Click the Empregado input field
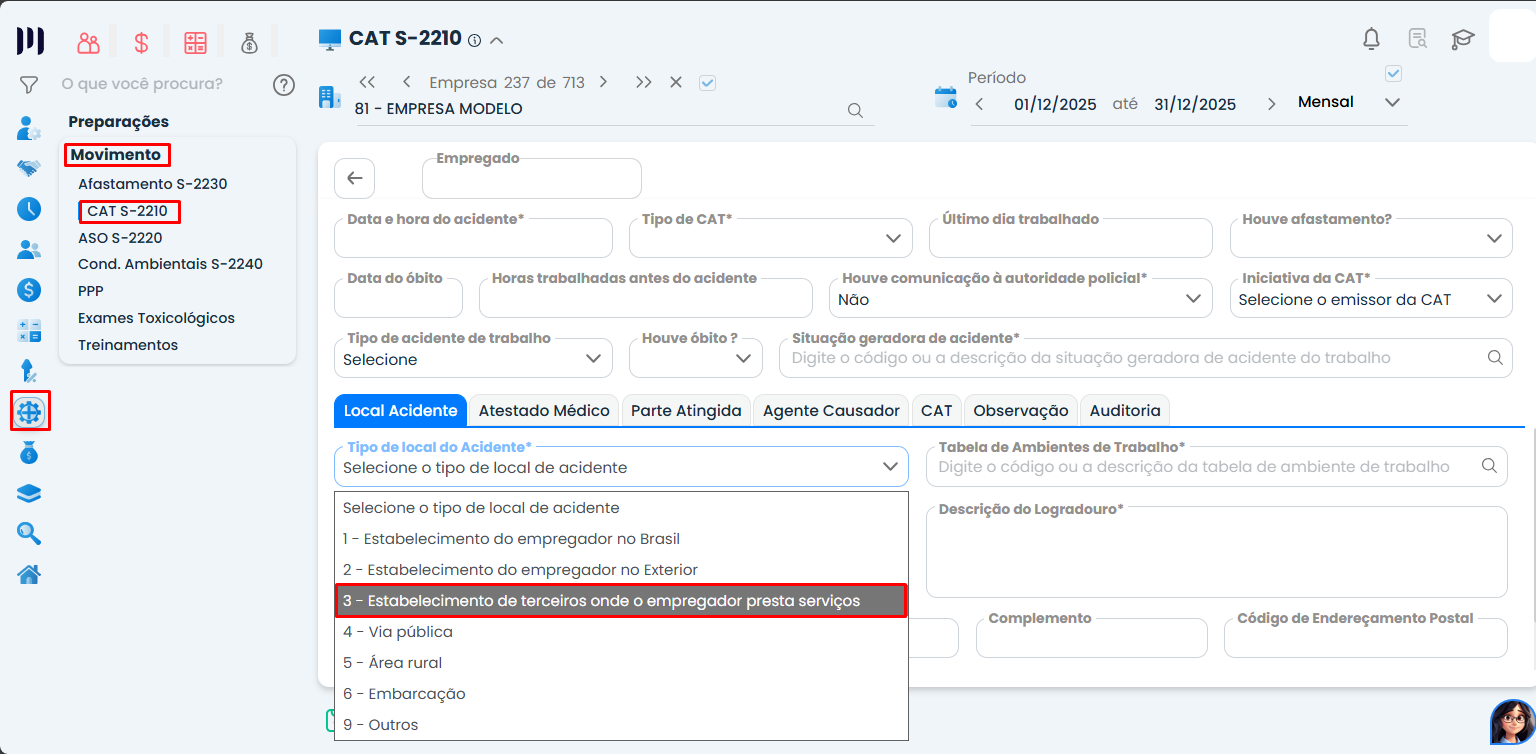1536x754 pixels. (x=532, y=178)
